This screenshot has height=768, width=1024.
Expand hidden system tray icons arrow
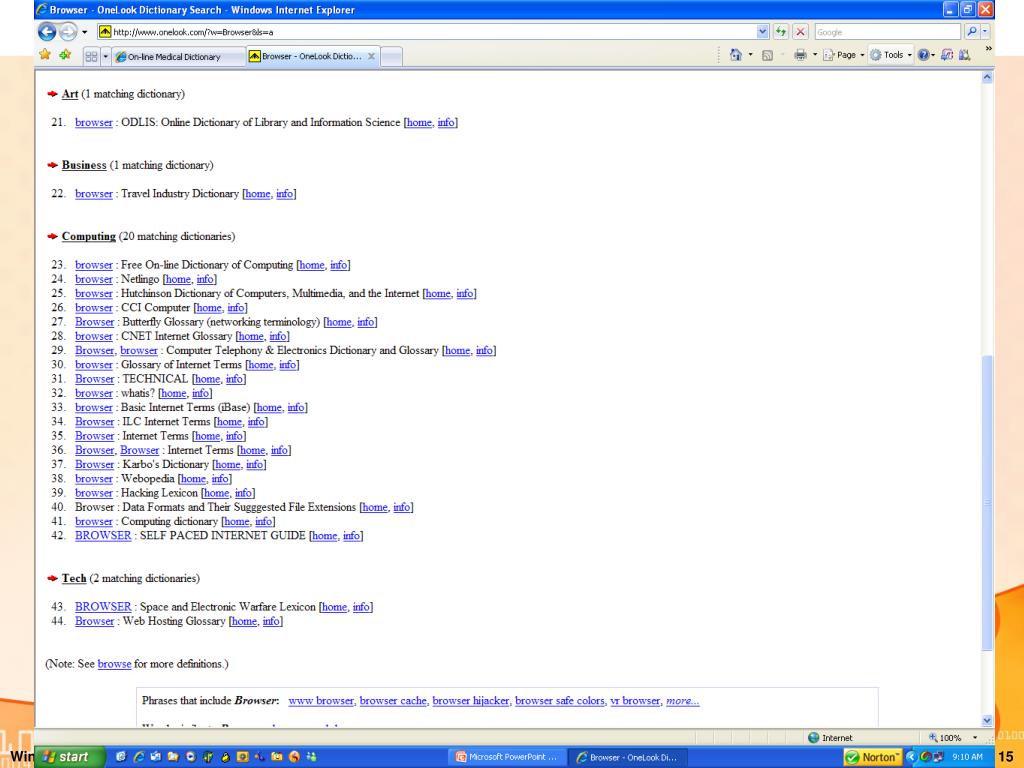point(911,758)
